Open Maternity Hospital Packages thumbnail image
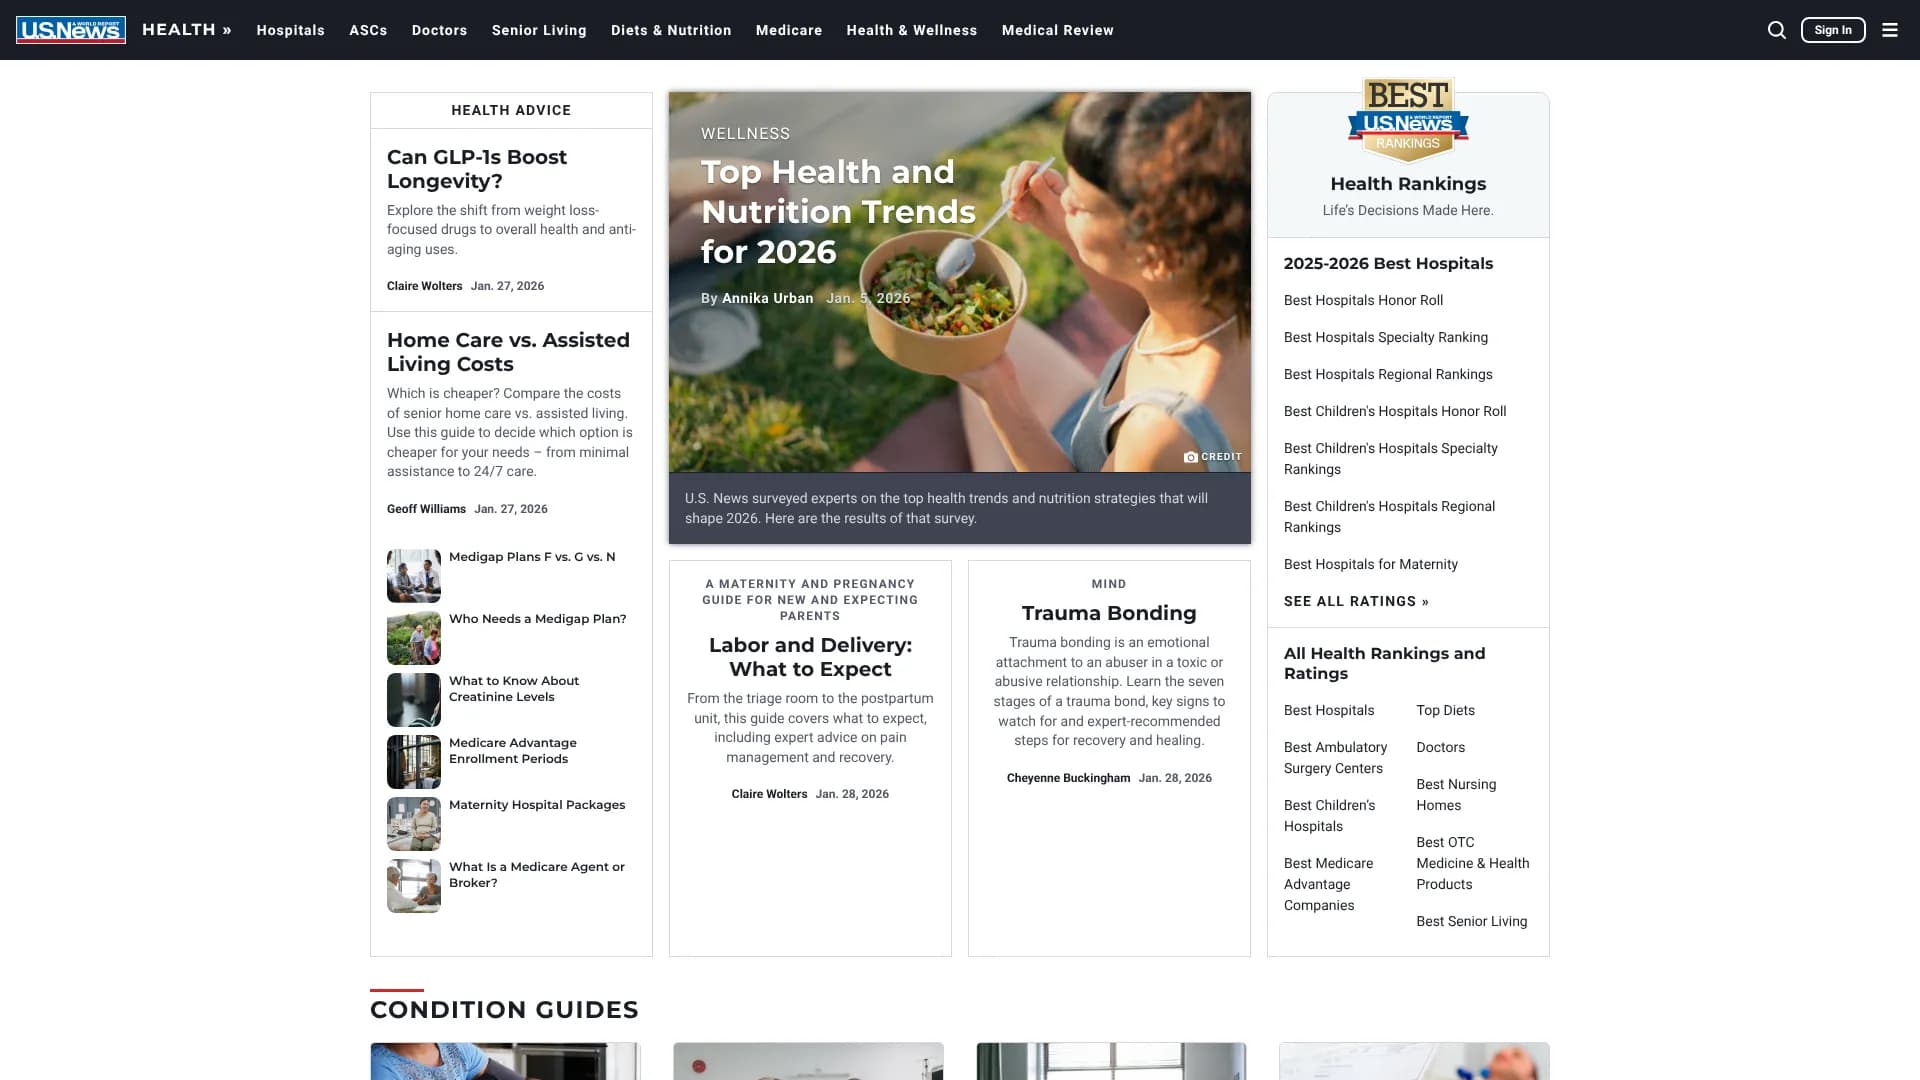1920x1080 pixels. tap(413, 823)
